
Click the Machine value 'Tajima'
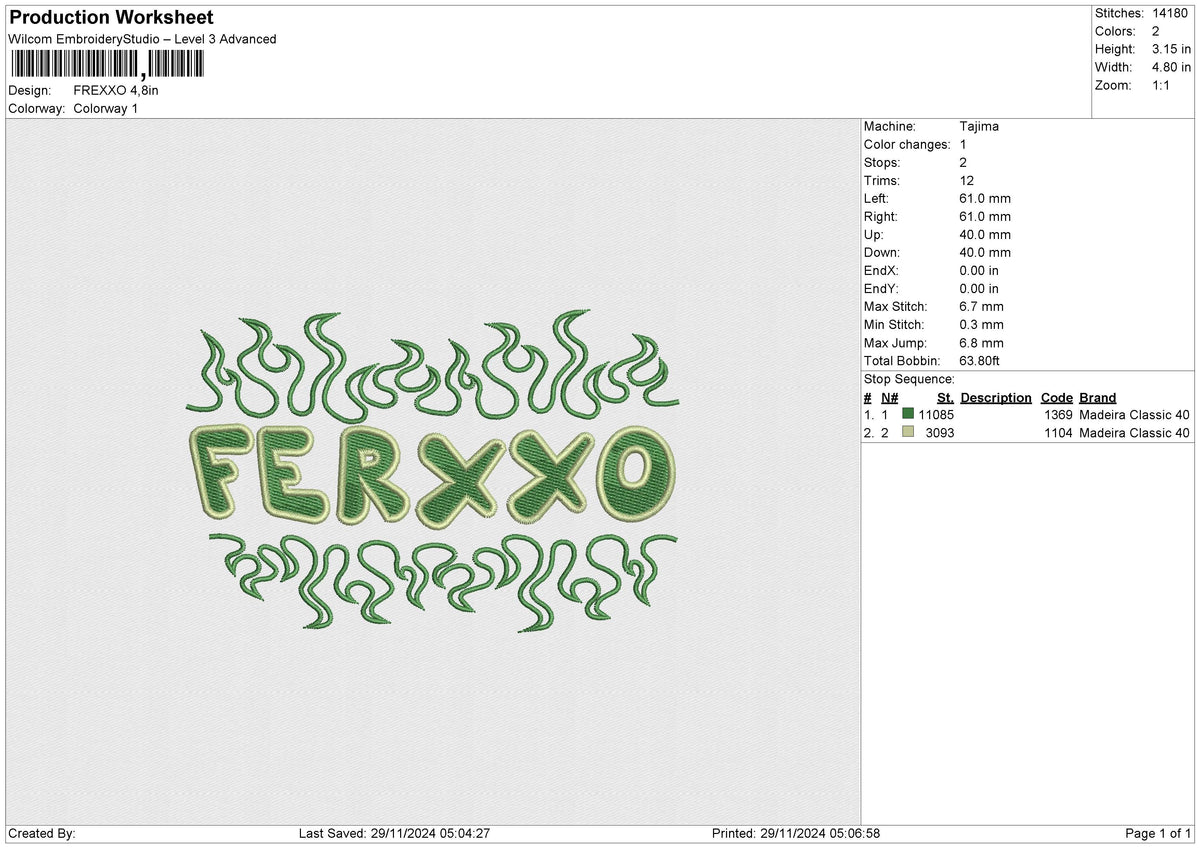(x=979, y=126)
